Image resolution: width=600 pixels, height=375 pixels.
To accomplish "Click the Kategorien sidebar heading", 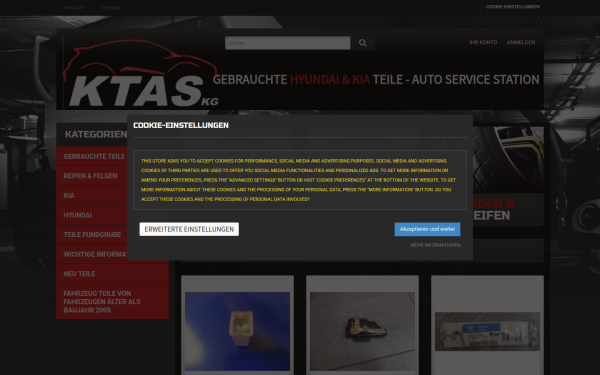I will click(x=96, y=134).
